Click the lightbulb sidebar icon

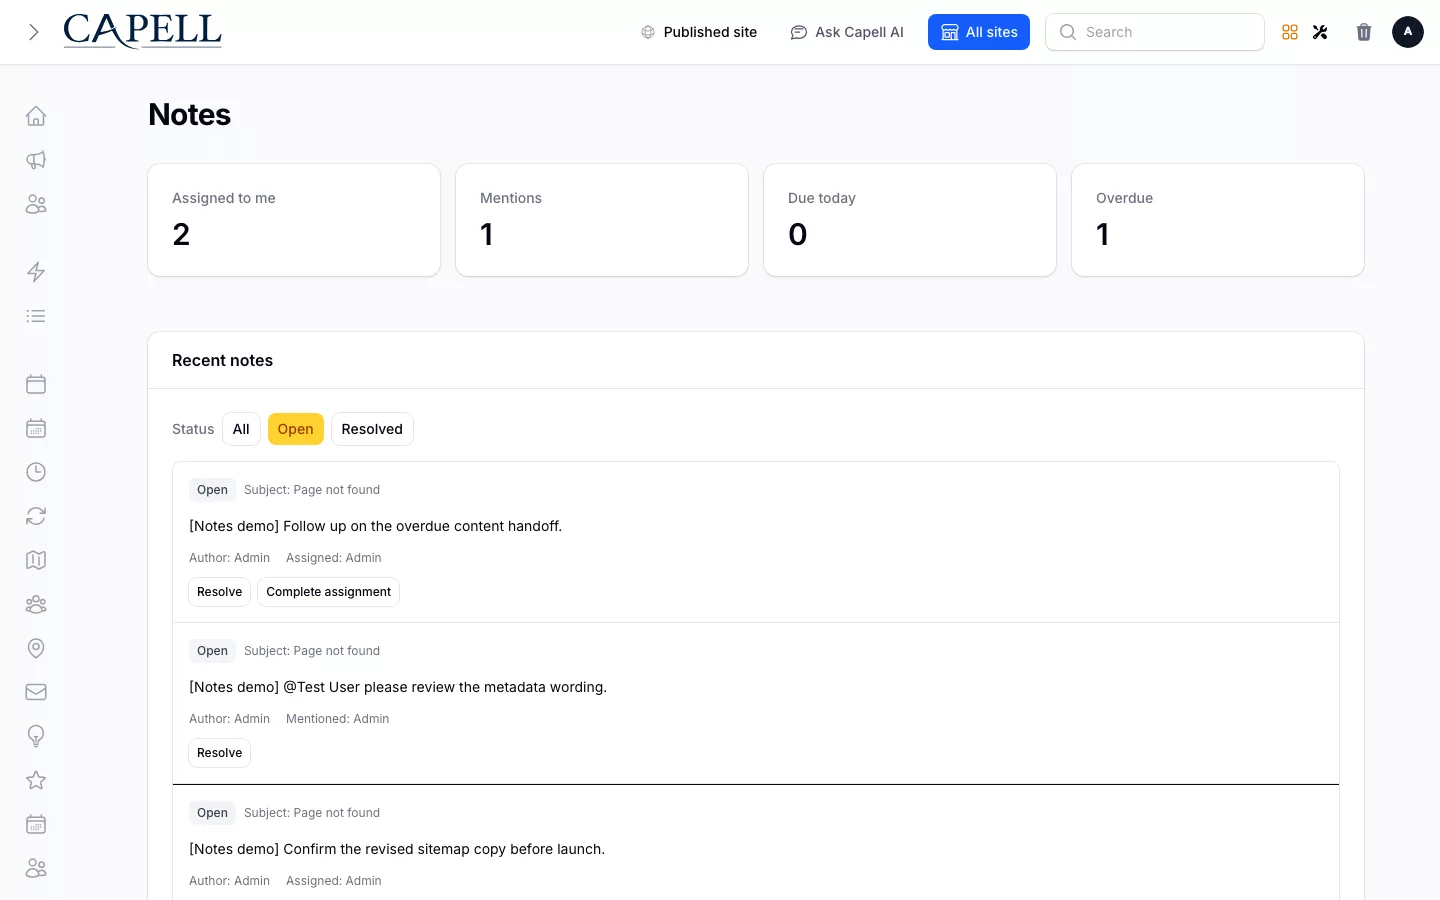36,736
